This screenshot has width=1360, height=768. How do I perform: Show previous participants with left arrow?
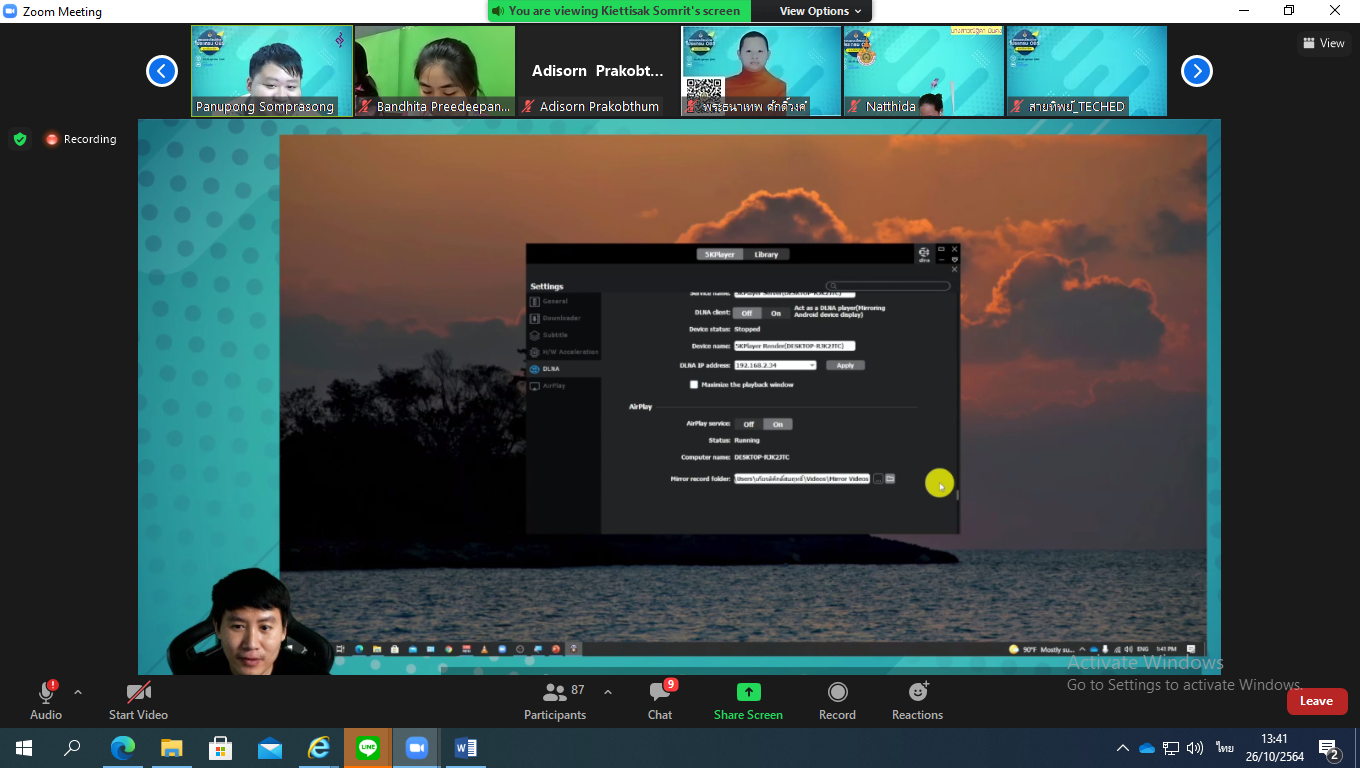(x=162, y=71)
